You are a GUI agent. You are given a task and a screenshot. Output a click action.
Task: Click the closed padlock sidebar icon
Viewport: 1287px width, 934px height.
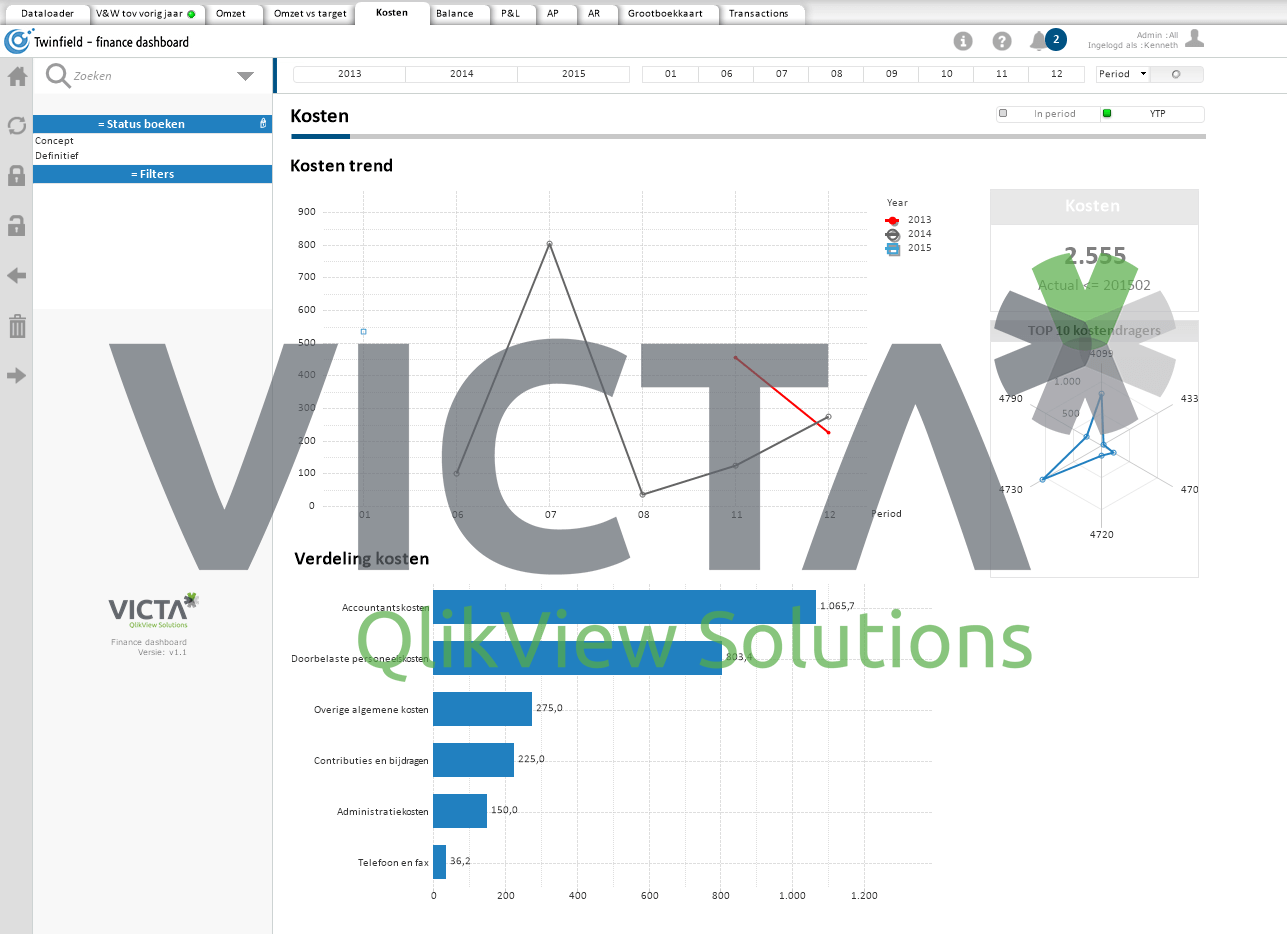tap(16, 176)
